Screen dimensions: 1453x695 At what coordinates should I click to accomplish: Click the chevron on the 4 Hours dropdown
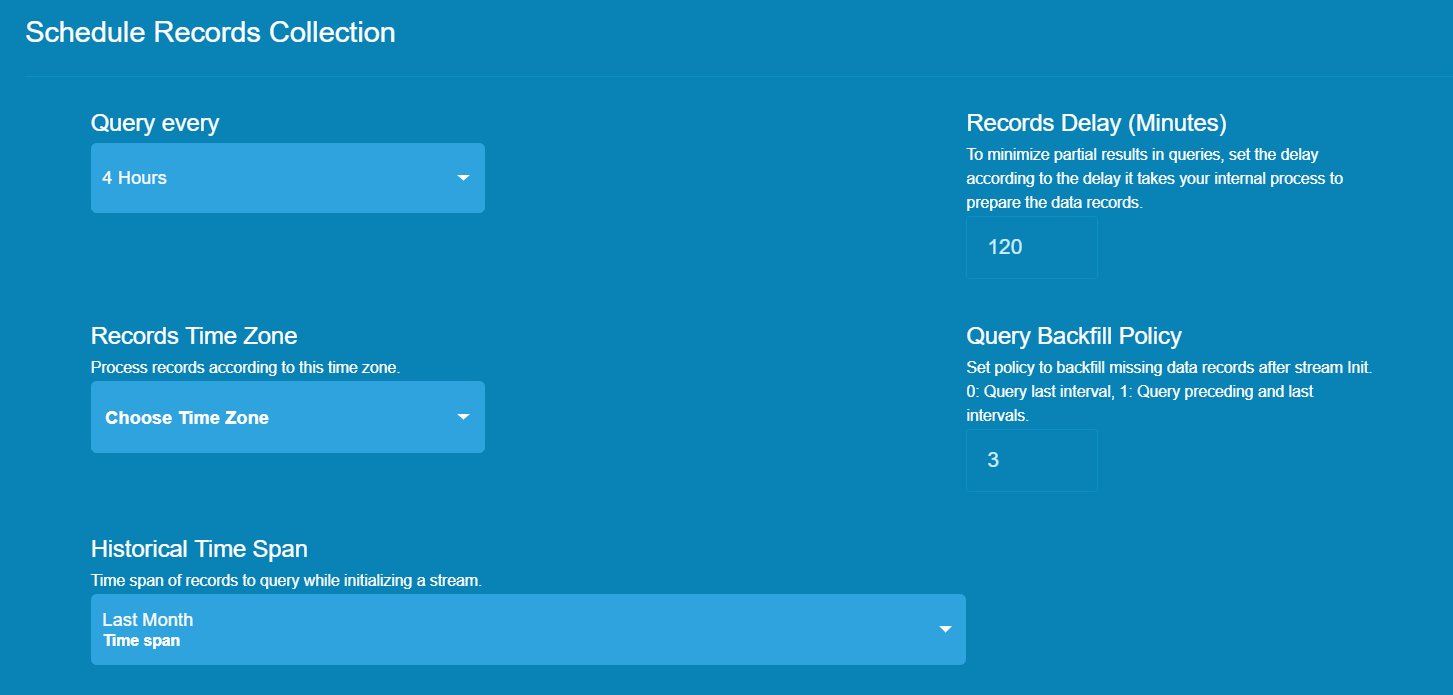click(x=463, y=177)
